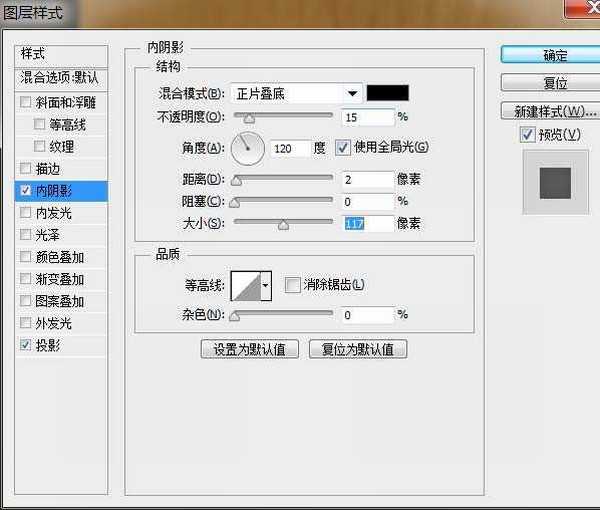Open the black shadow color swatch
The image size is (600, 510).
[x=388, y=93]
